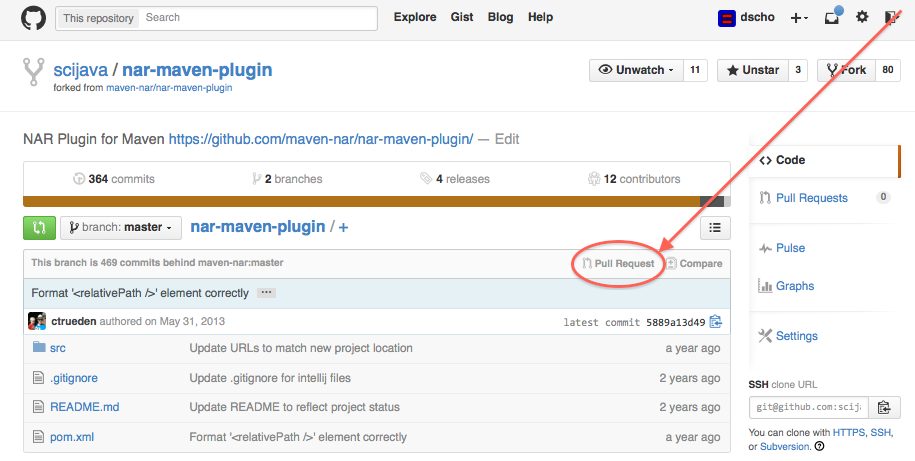Viewport: 915px width, 461px height.
Task: View the 364 commits history
Action: click(x=114, y=179)
